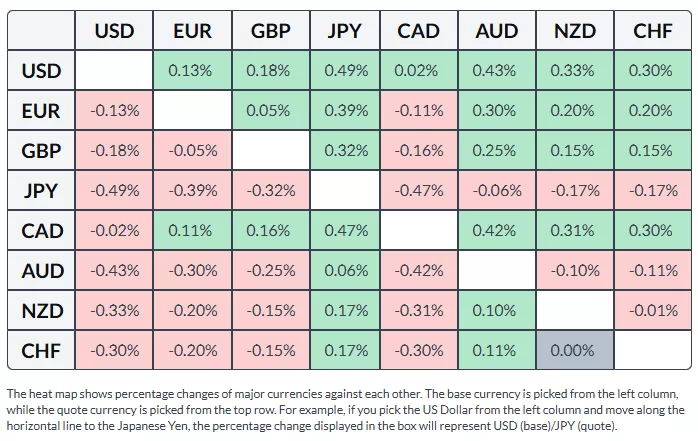Click the NZD/CHF cell showing -0.01%
698x441 pixels.
653,311
